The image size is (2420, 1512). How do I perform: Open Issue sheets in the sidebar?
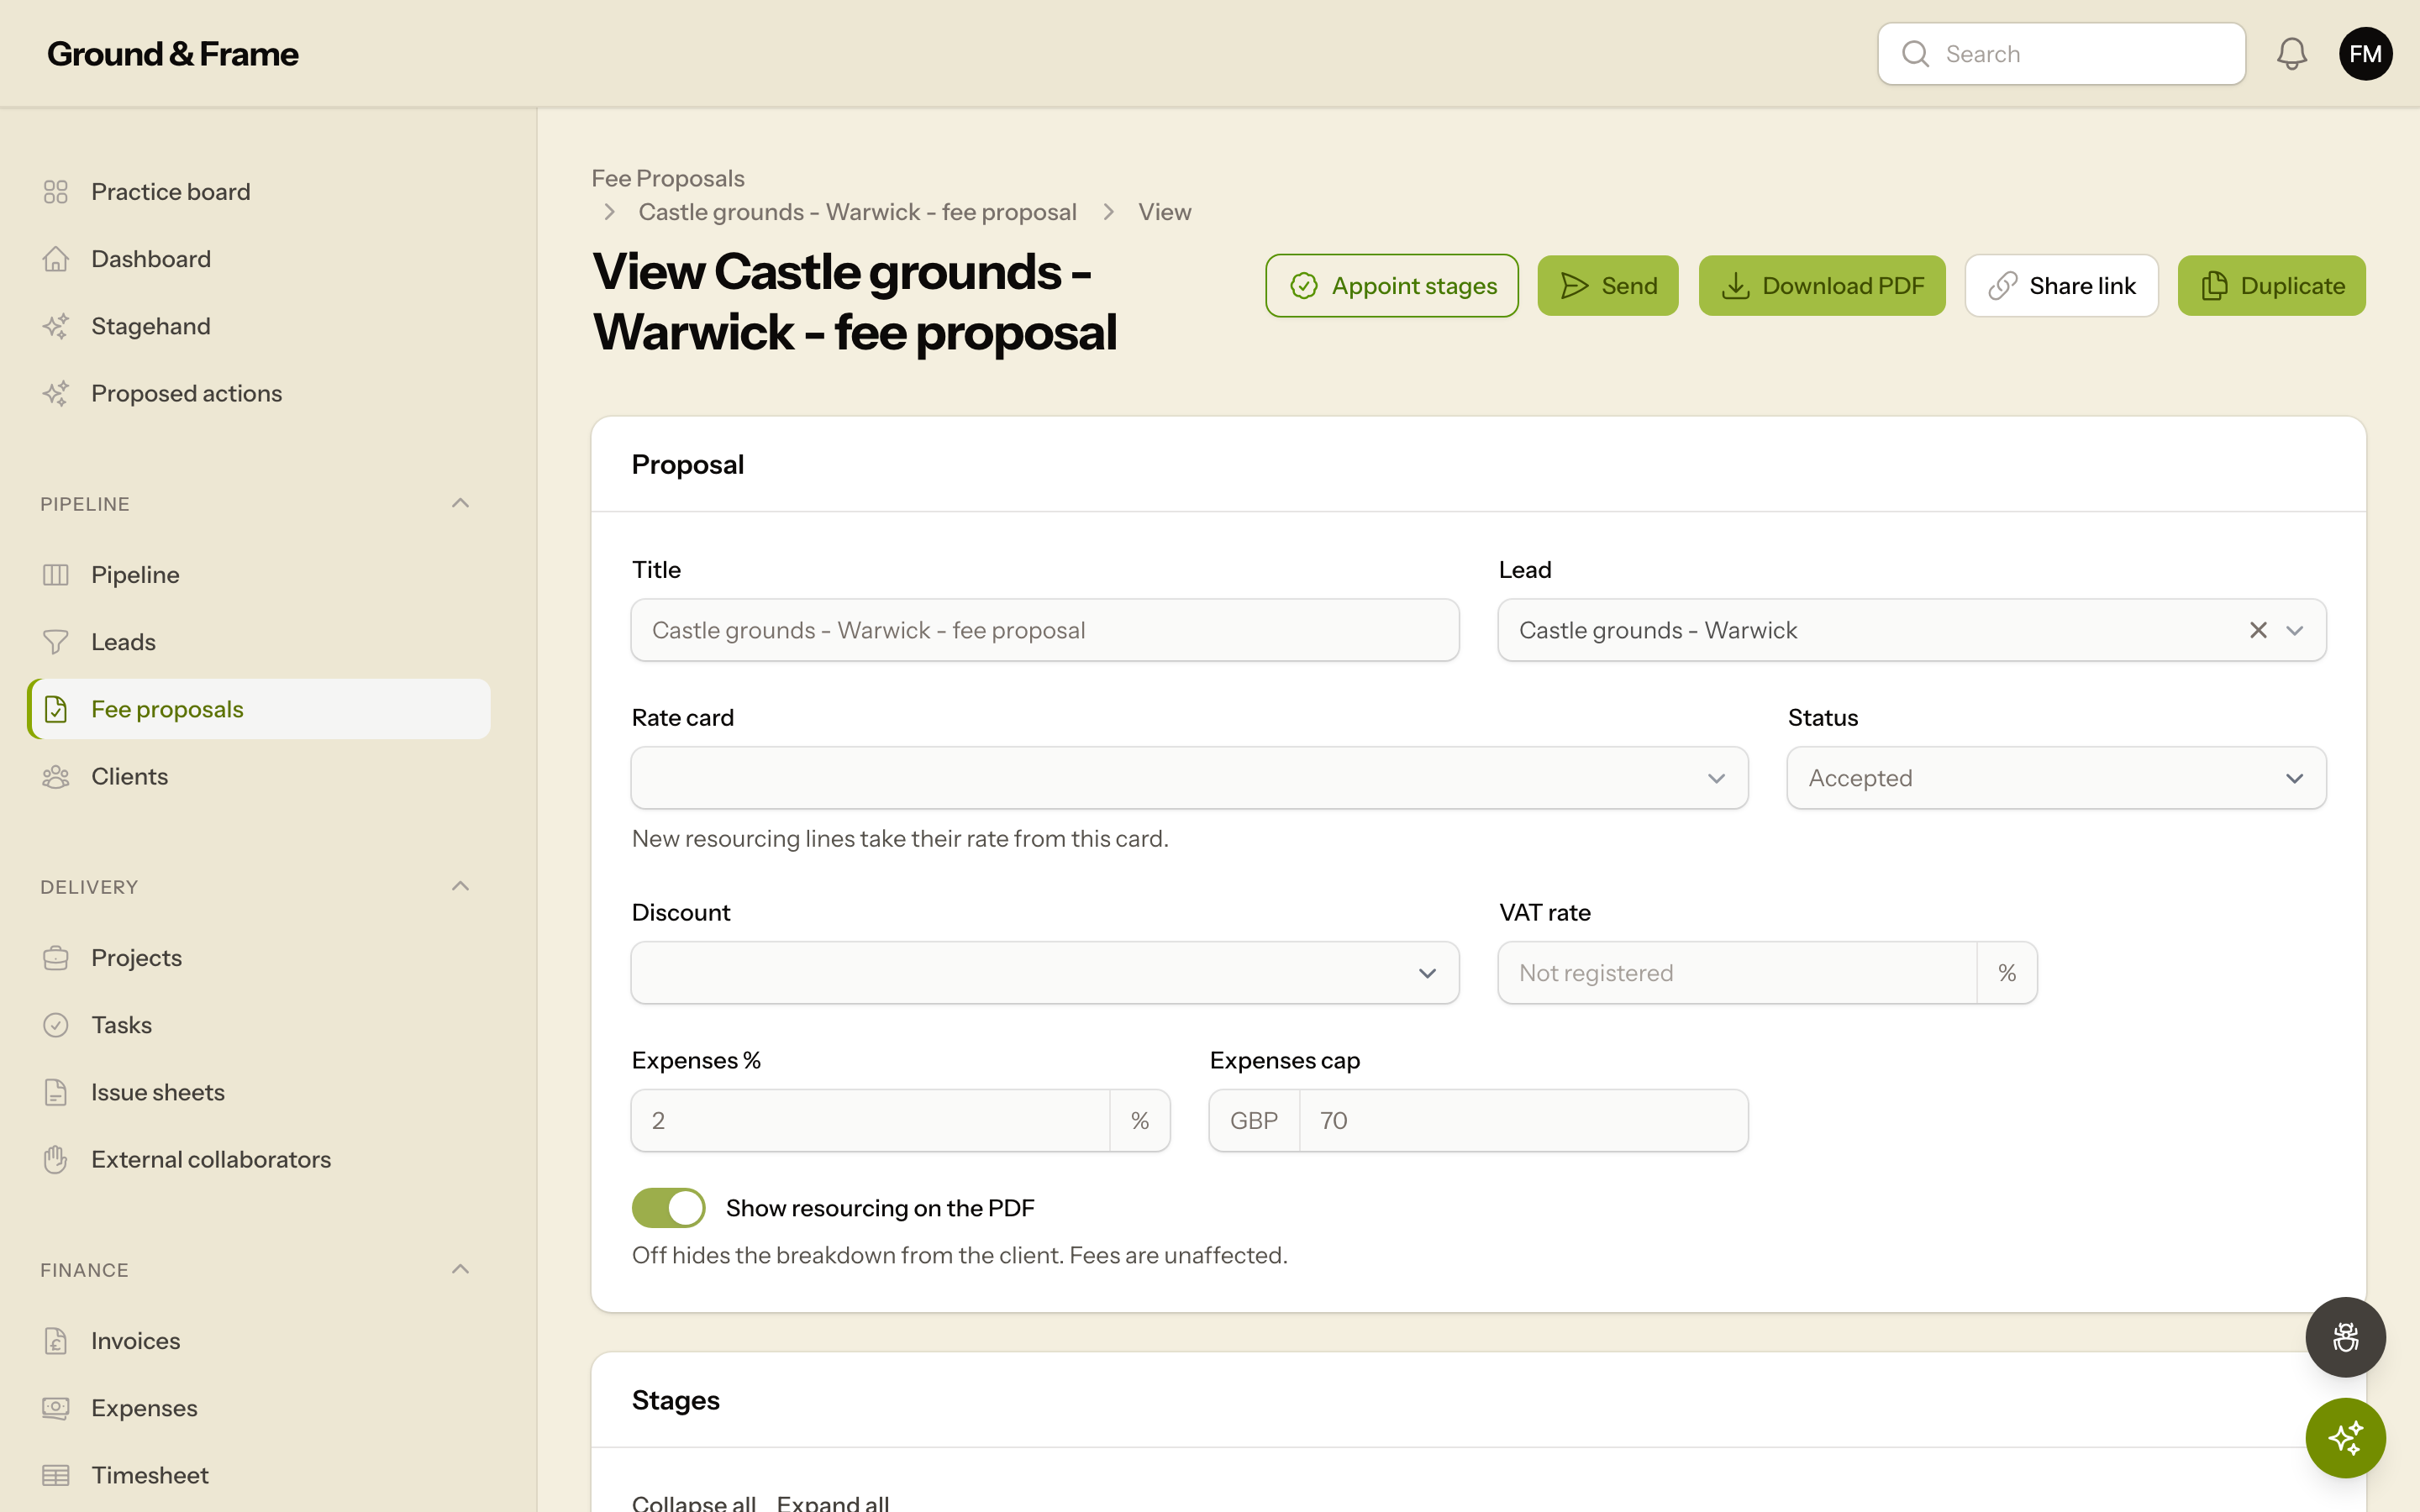click(258, 1092)
